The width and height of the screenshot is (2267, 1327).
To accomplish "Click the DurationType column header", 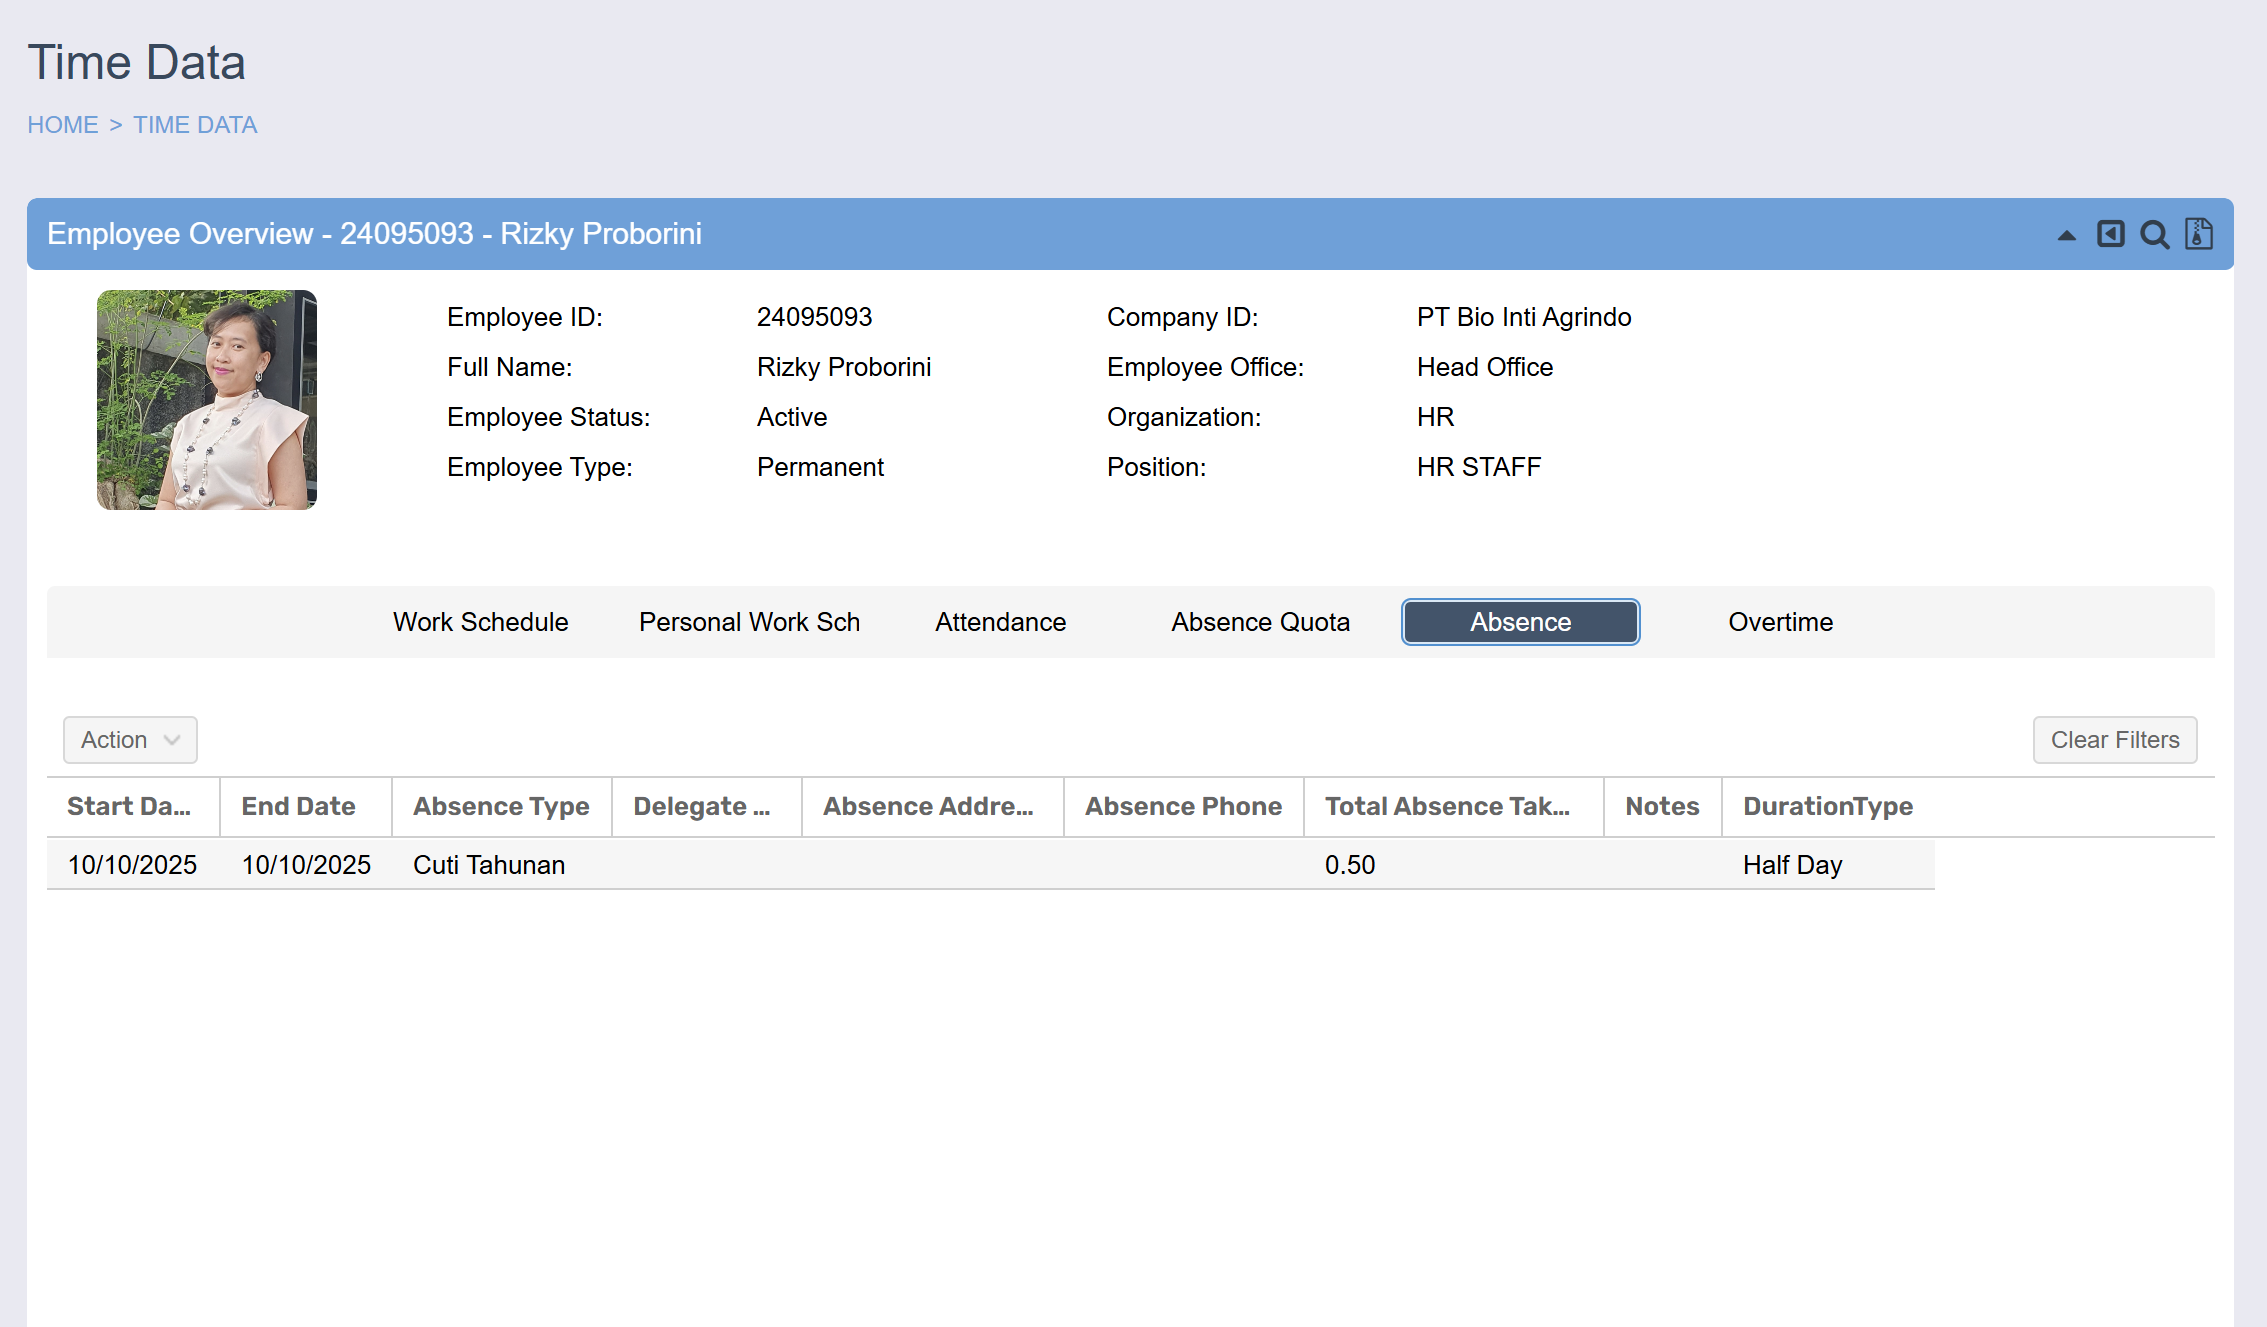I will pos(1827,806).
